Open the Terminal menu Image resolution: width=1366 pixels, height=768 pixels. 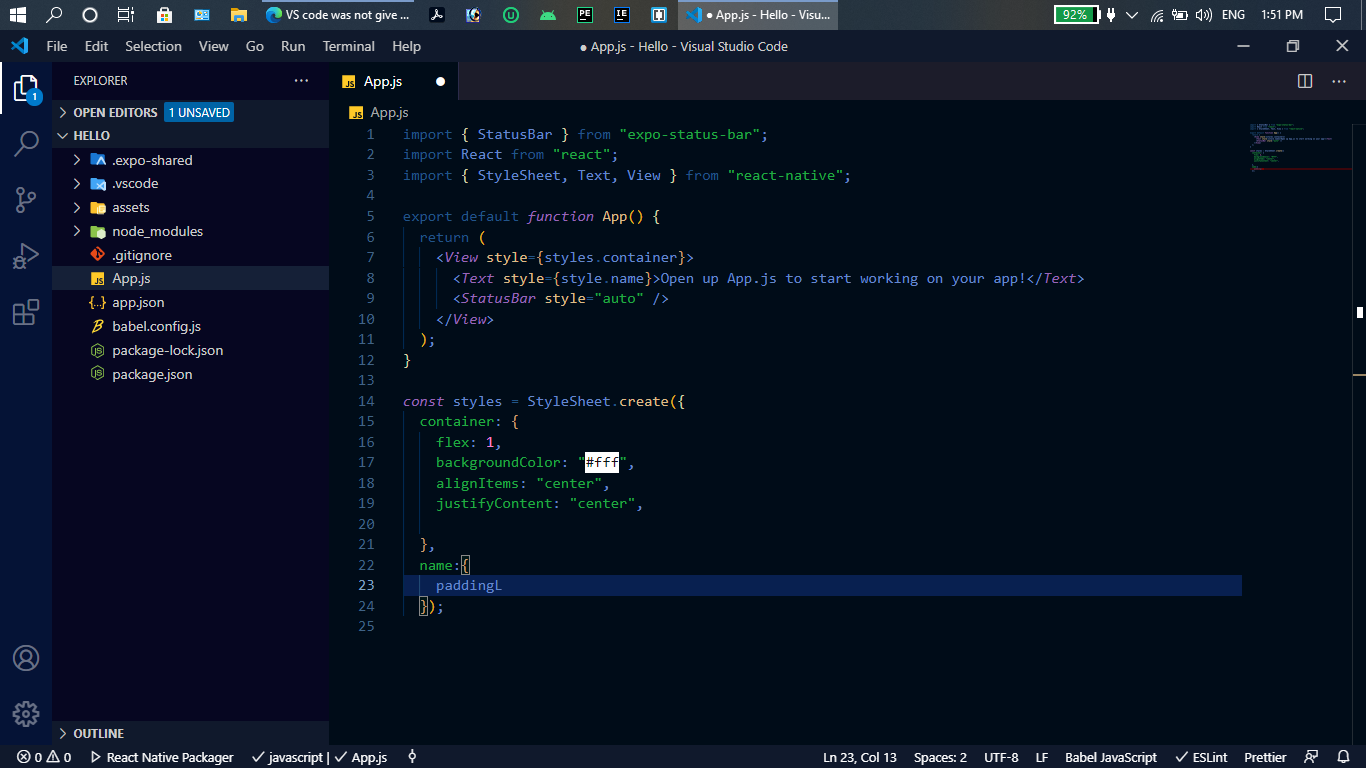(x=348, y=46)
